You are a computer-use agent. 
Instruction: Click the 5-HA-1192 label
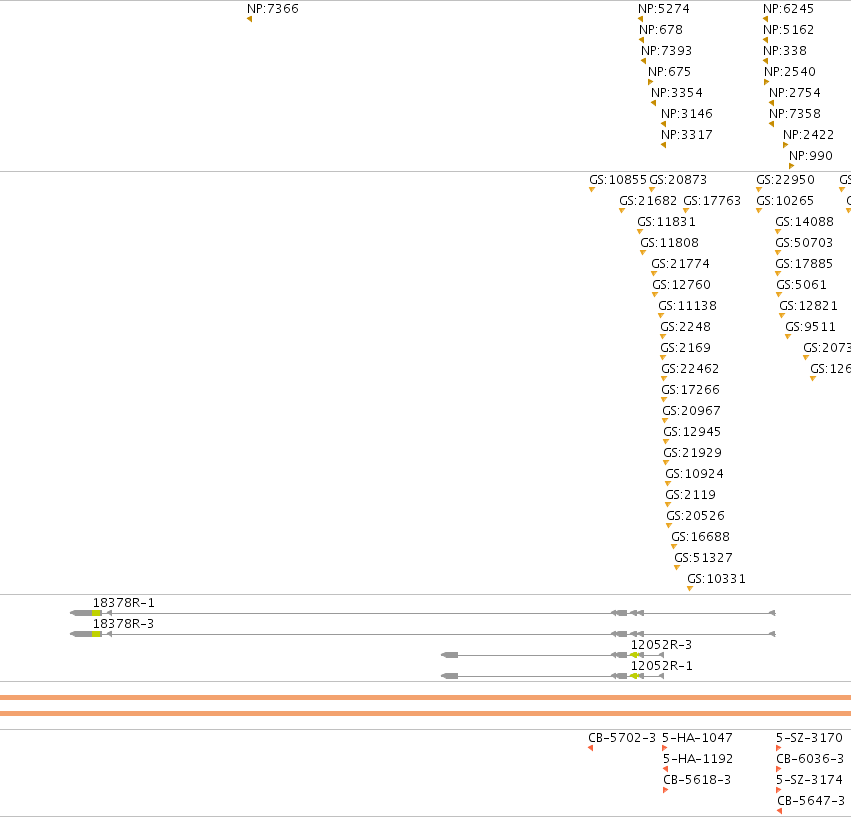point(697,759)
